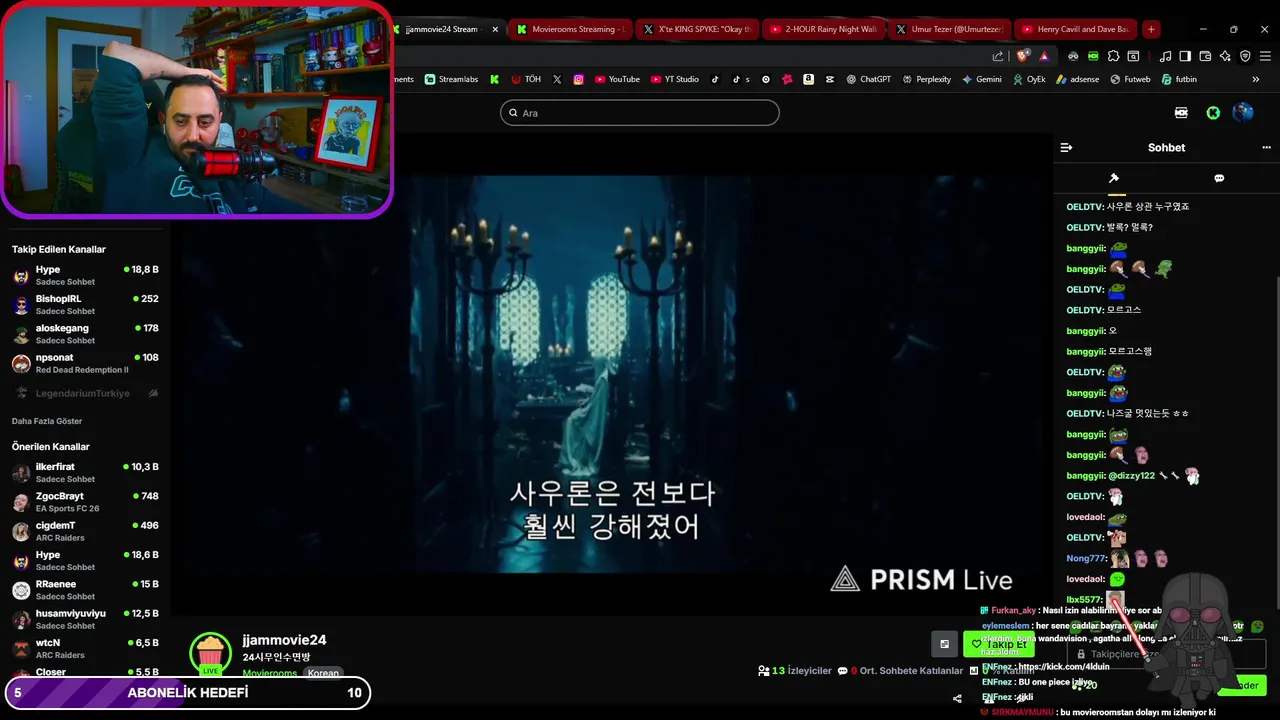Switch to the 2-HOUR Rainy Night Walk tab

click(823, 29)
